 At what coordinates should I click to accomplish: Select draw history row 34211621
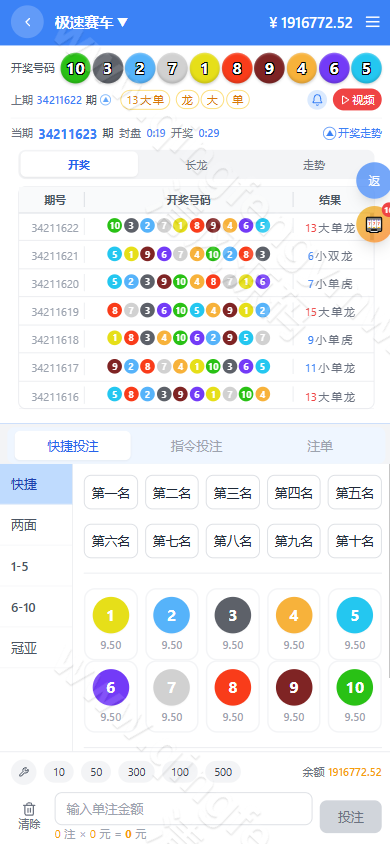[x=196, y=256]
